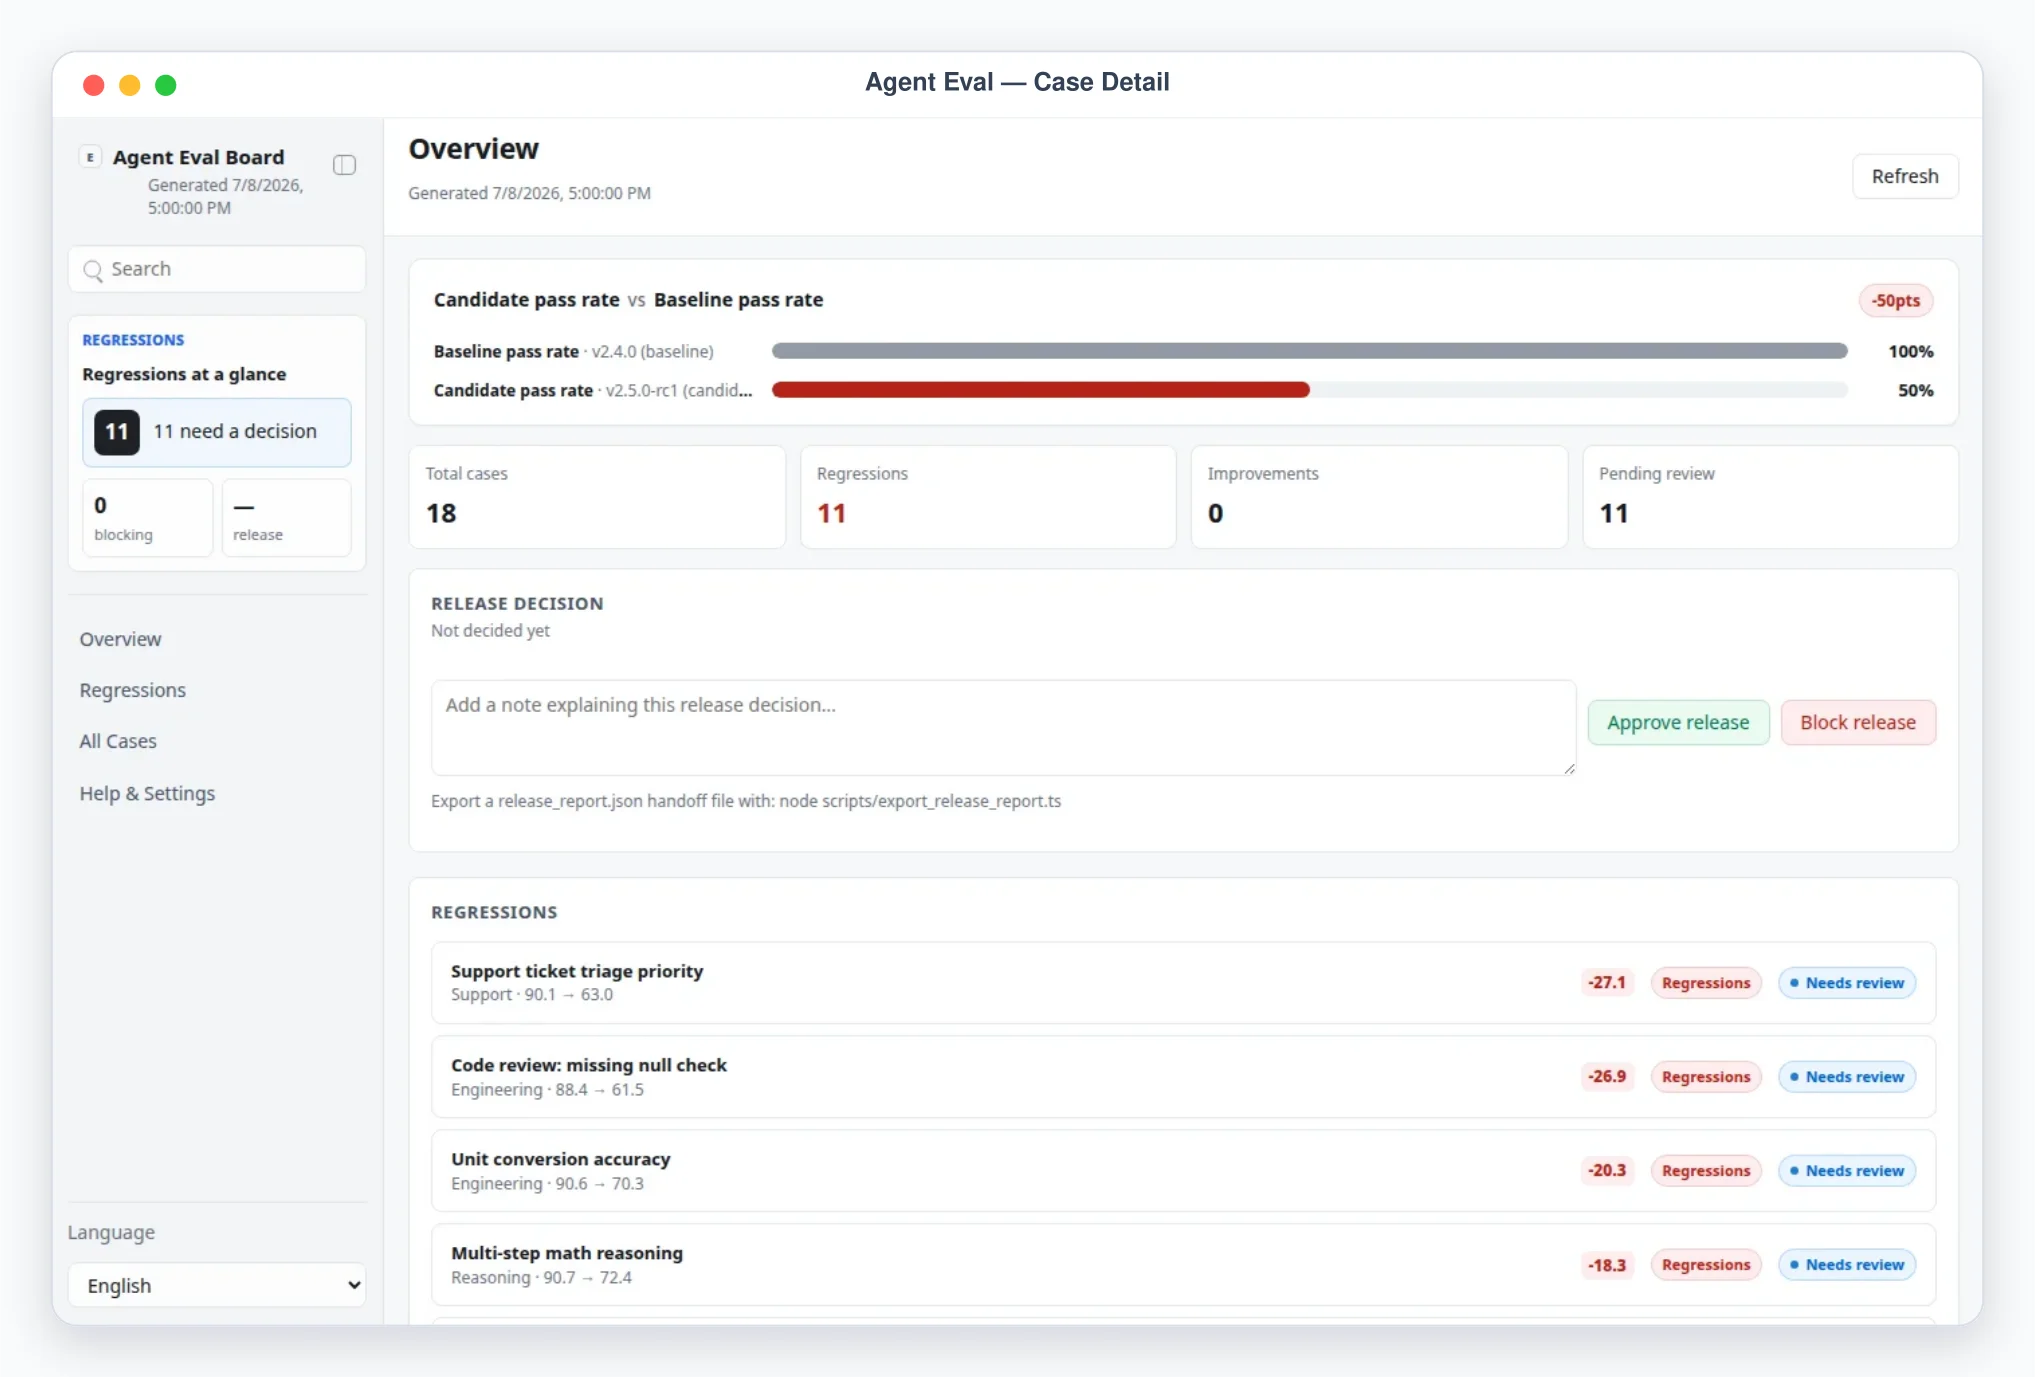Open the Language dropdown set to English
This screenshot has height=1377, width=2035.
point(217,1286)
